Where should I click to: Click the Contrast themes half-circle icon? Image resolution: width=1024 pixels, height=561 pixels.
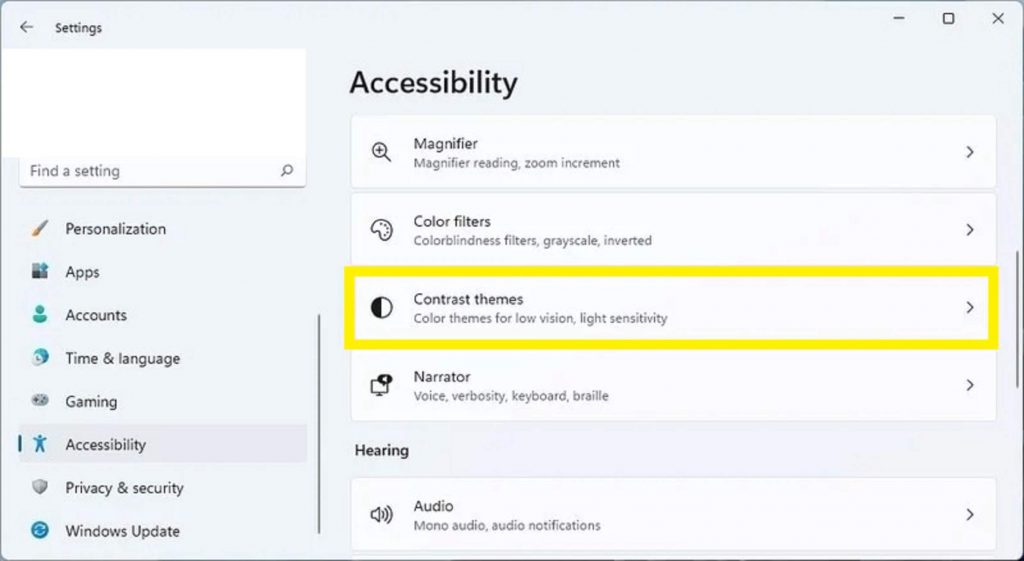coord(381,308)
